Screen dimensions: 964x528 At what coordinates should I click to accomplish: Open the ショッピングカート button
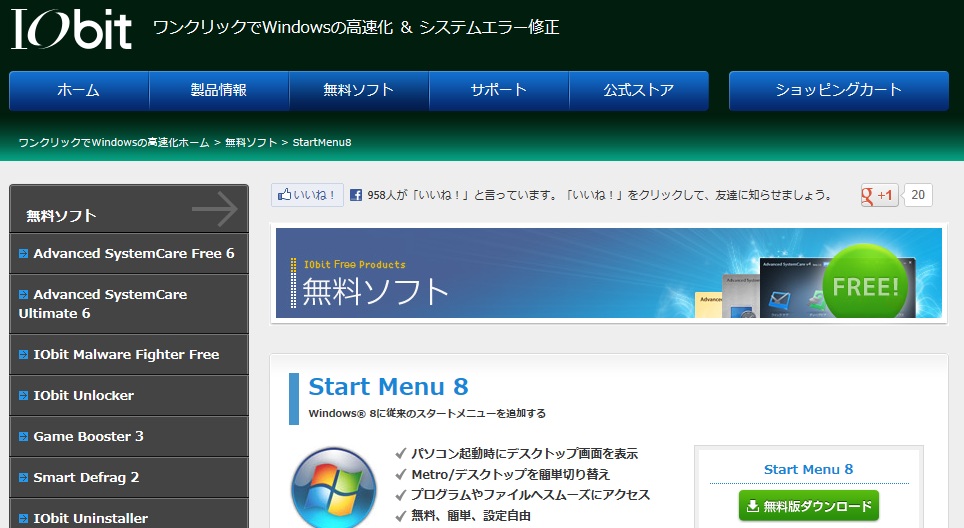(839, 90)
